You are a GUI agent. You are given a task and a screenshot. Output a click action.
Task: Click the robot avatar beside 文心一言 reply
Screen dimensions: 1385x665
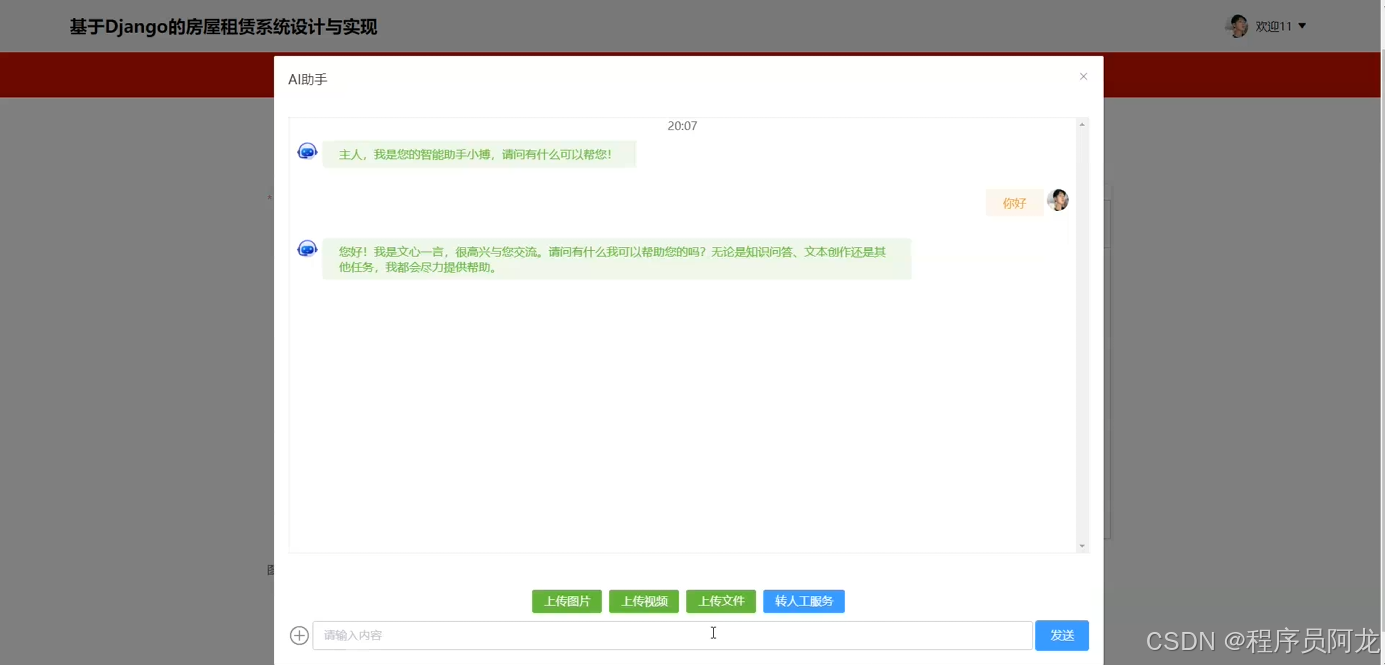pyautogui.click(x=307, y=248)
